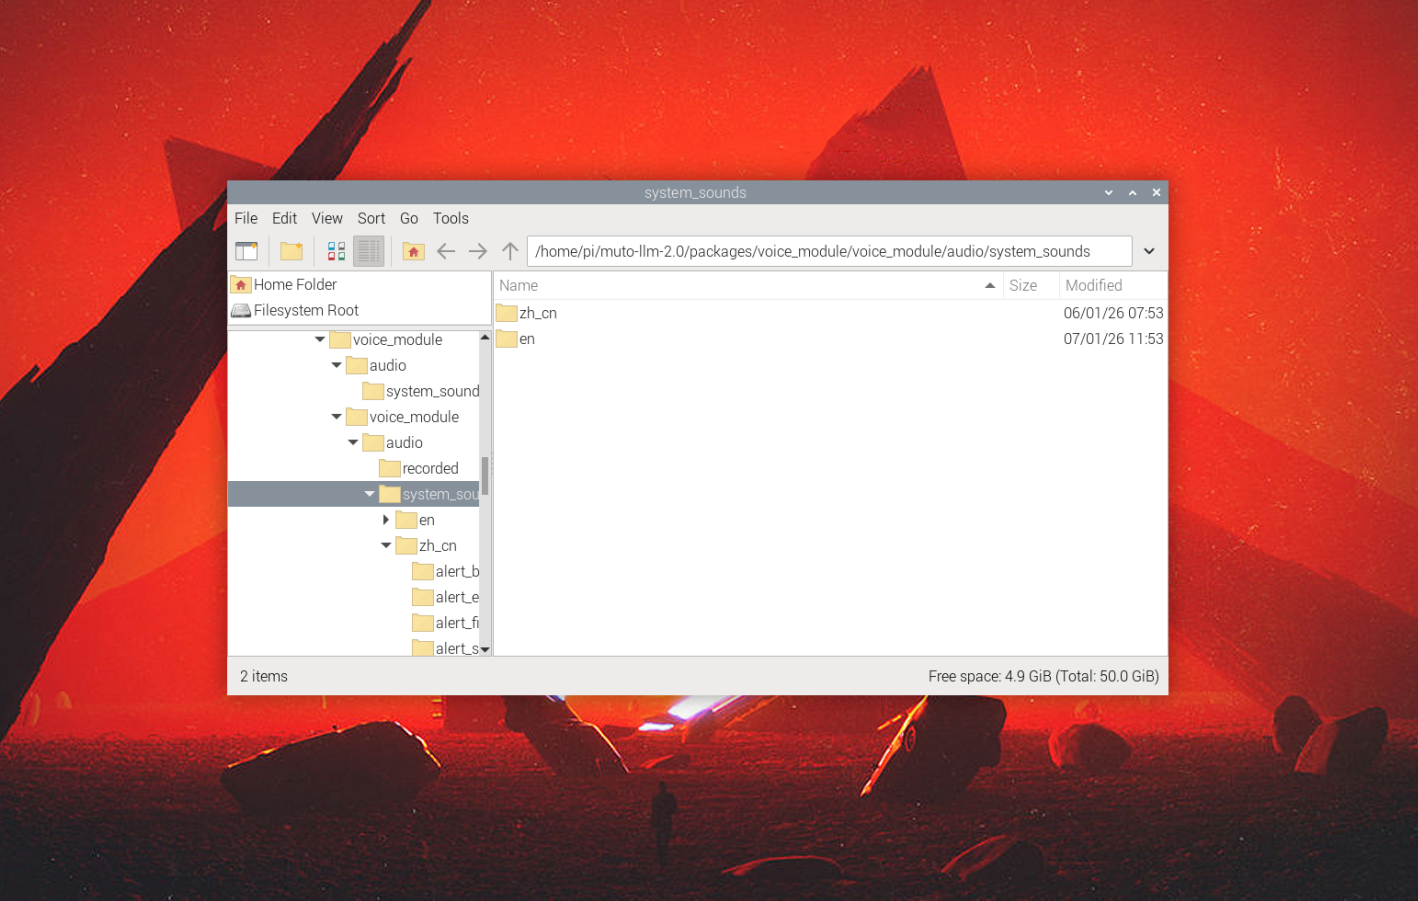Navigate back with the left arrow
Viewport: 1418px width, 901px height.
tap(446, 251)
